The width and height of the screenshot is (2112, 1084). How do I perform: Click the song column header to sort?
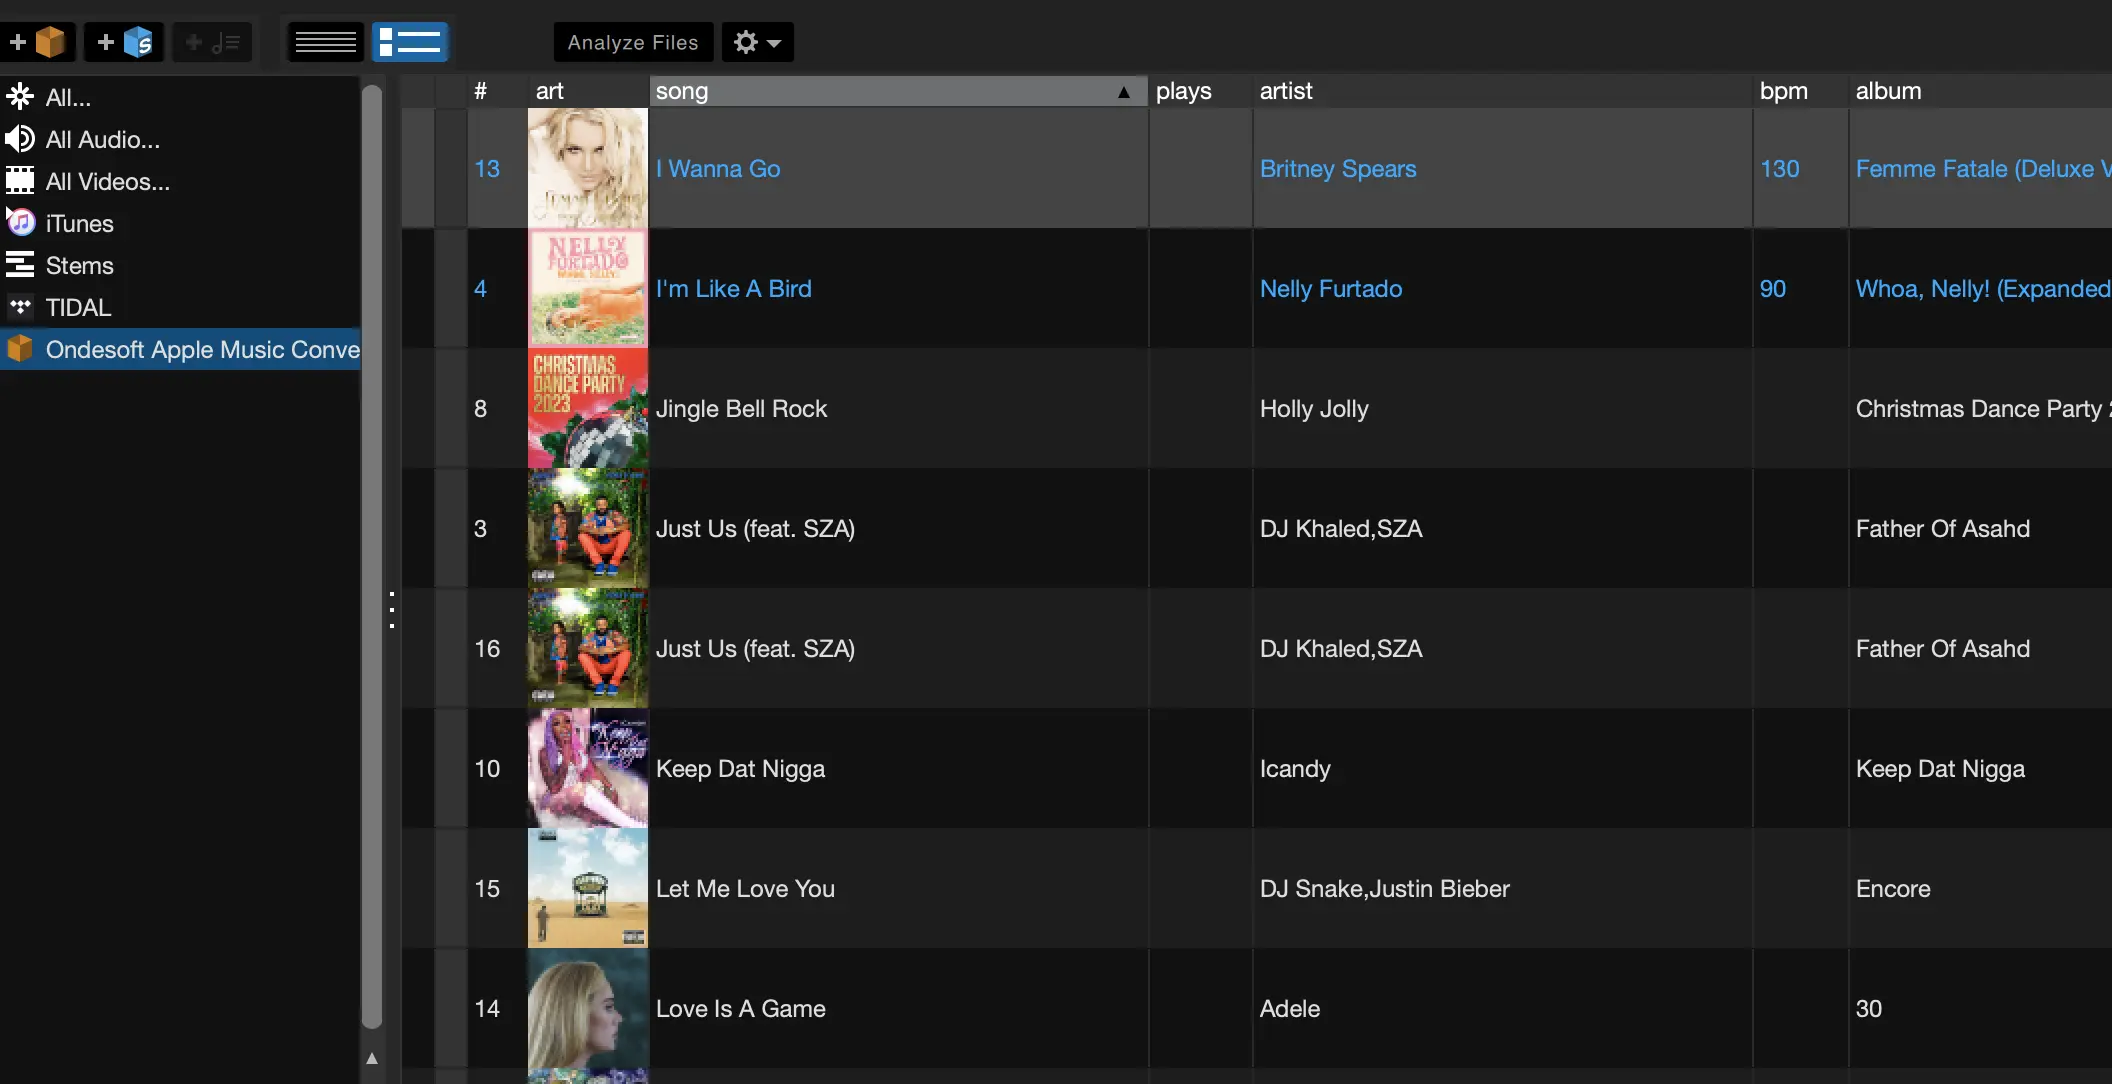[x=896, y=90]
